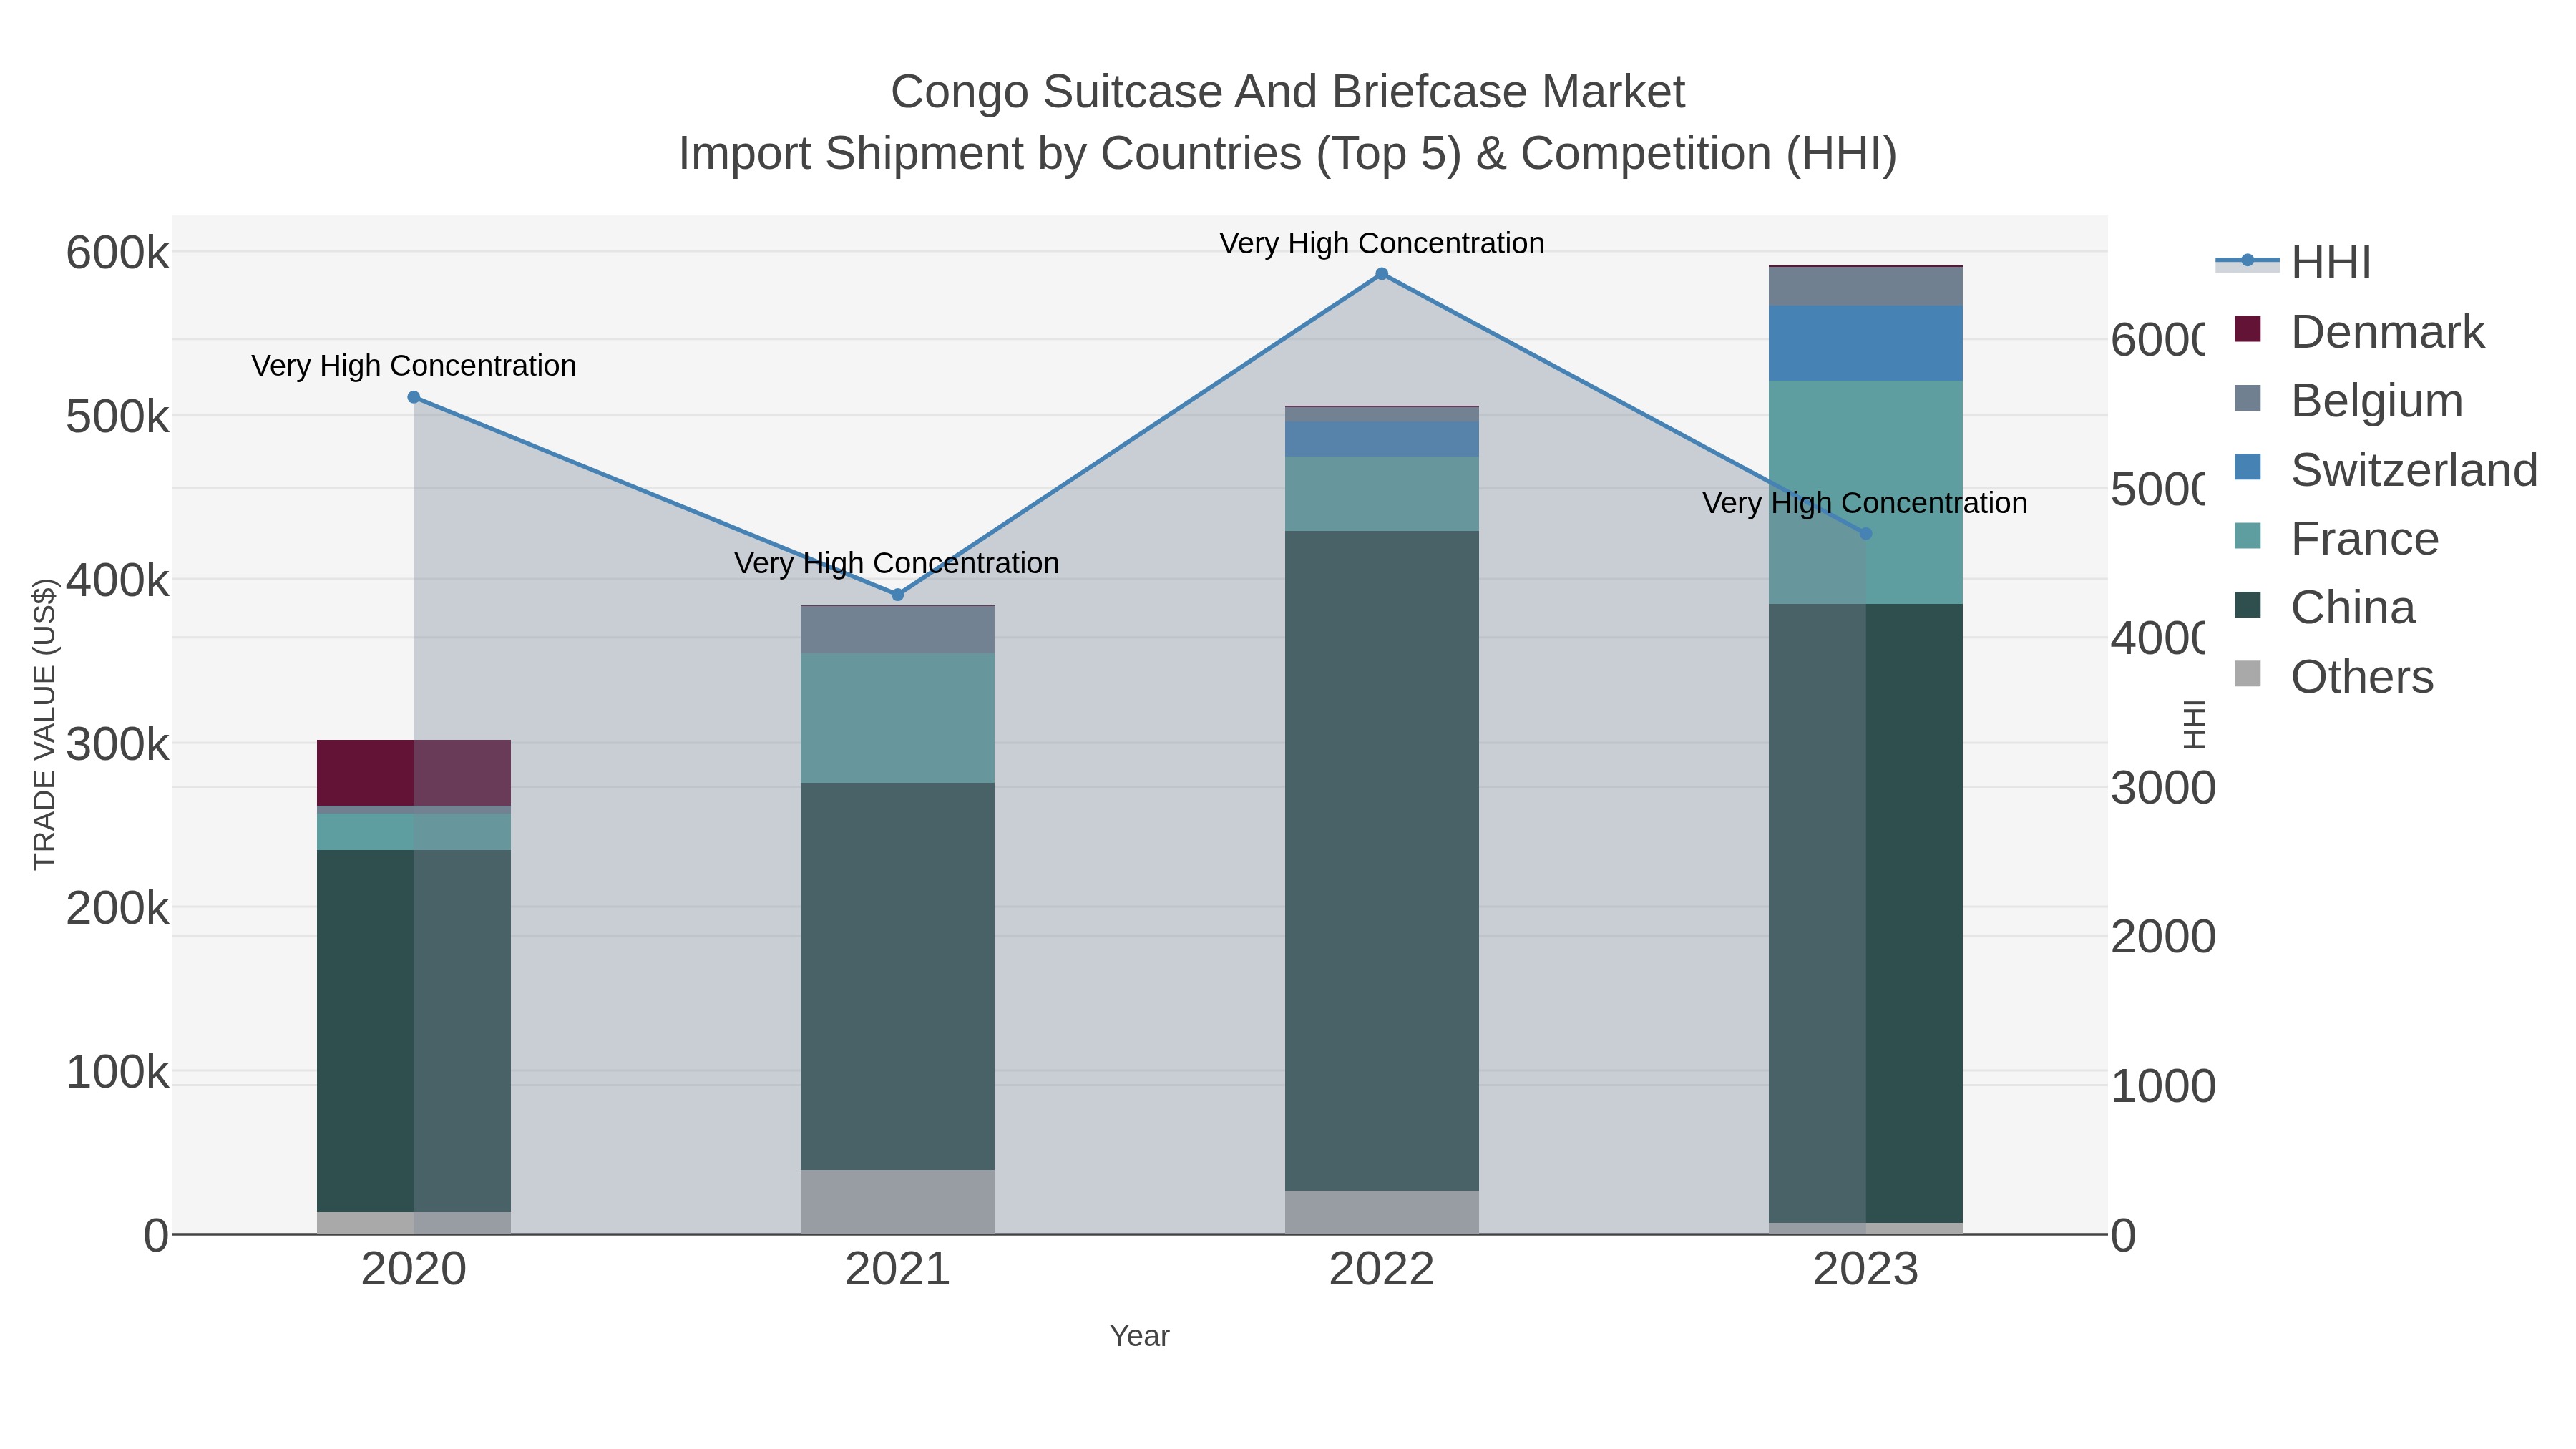
Task: Click the France segment of 2021 bar
Action: [897, 718]
